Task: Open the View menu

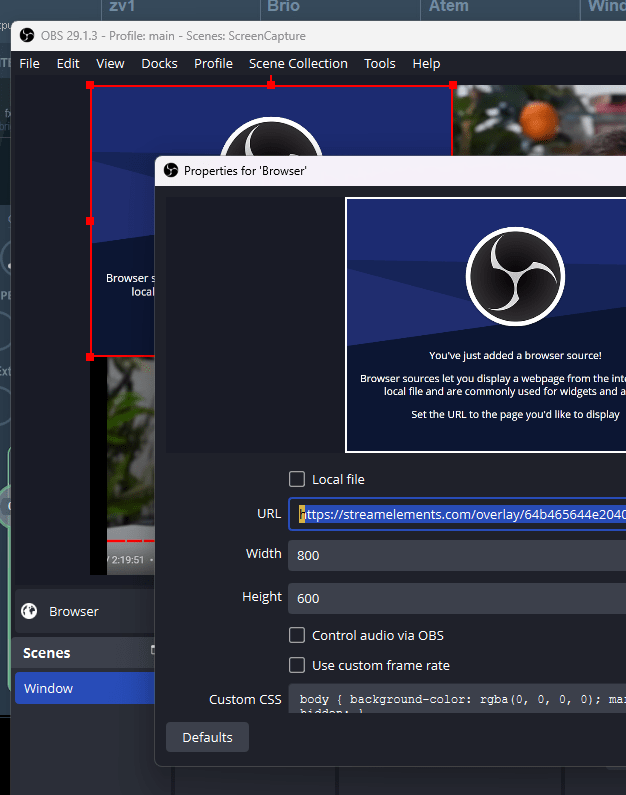Action: click(x=110, y=64)
